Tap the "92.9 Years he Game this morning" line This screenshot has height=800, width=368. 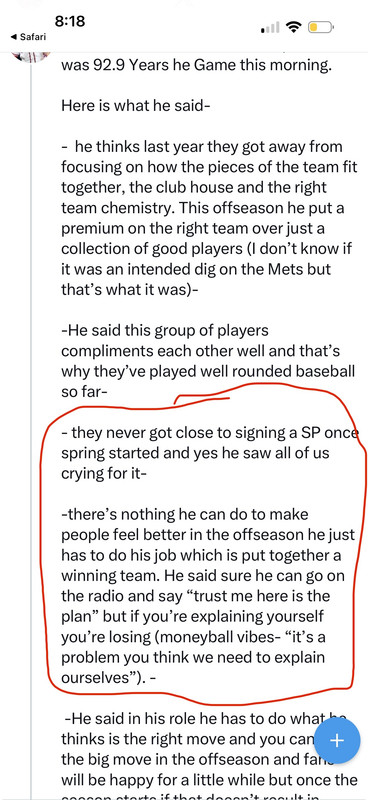[x=197, y=65]
